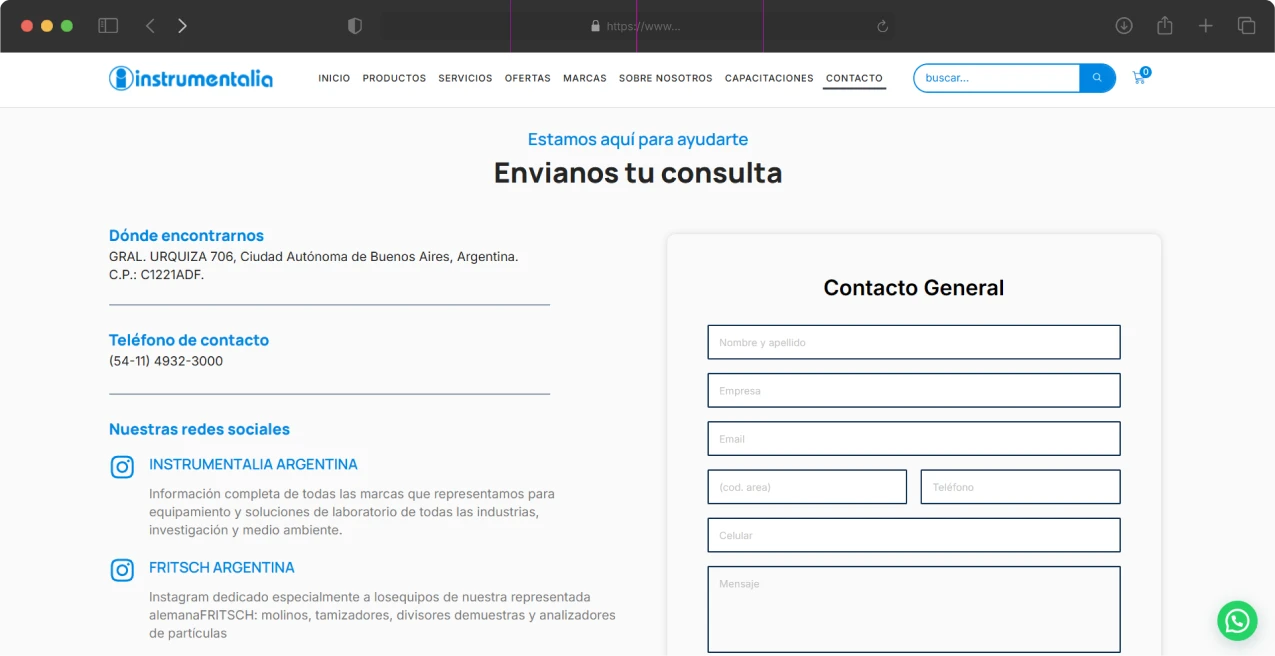The height and width of the screenshot is (656, 1275).
Task: Click the Teléfono field
Action: [x=1021, y=487]
